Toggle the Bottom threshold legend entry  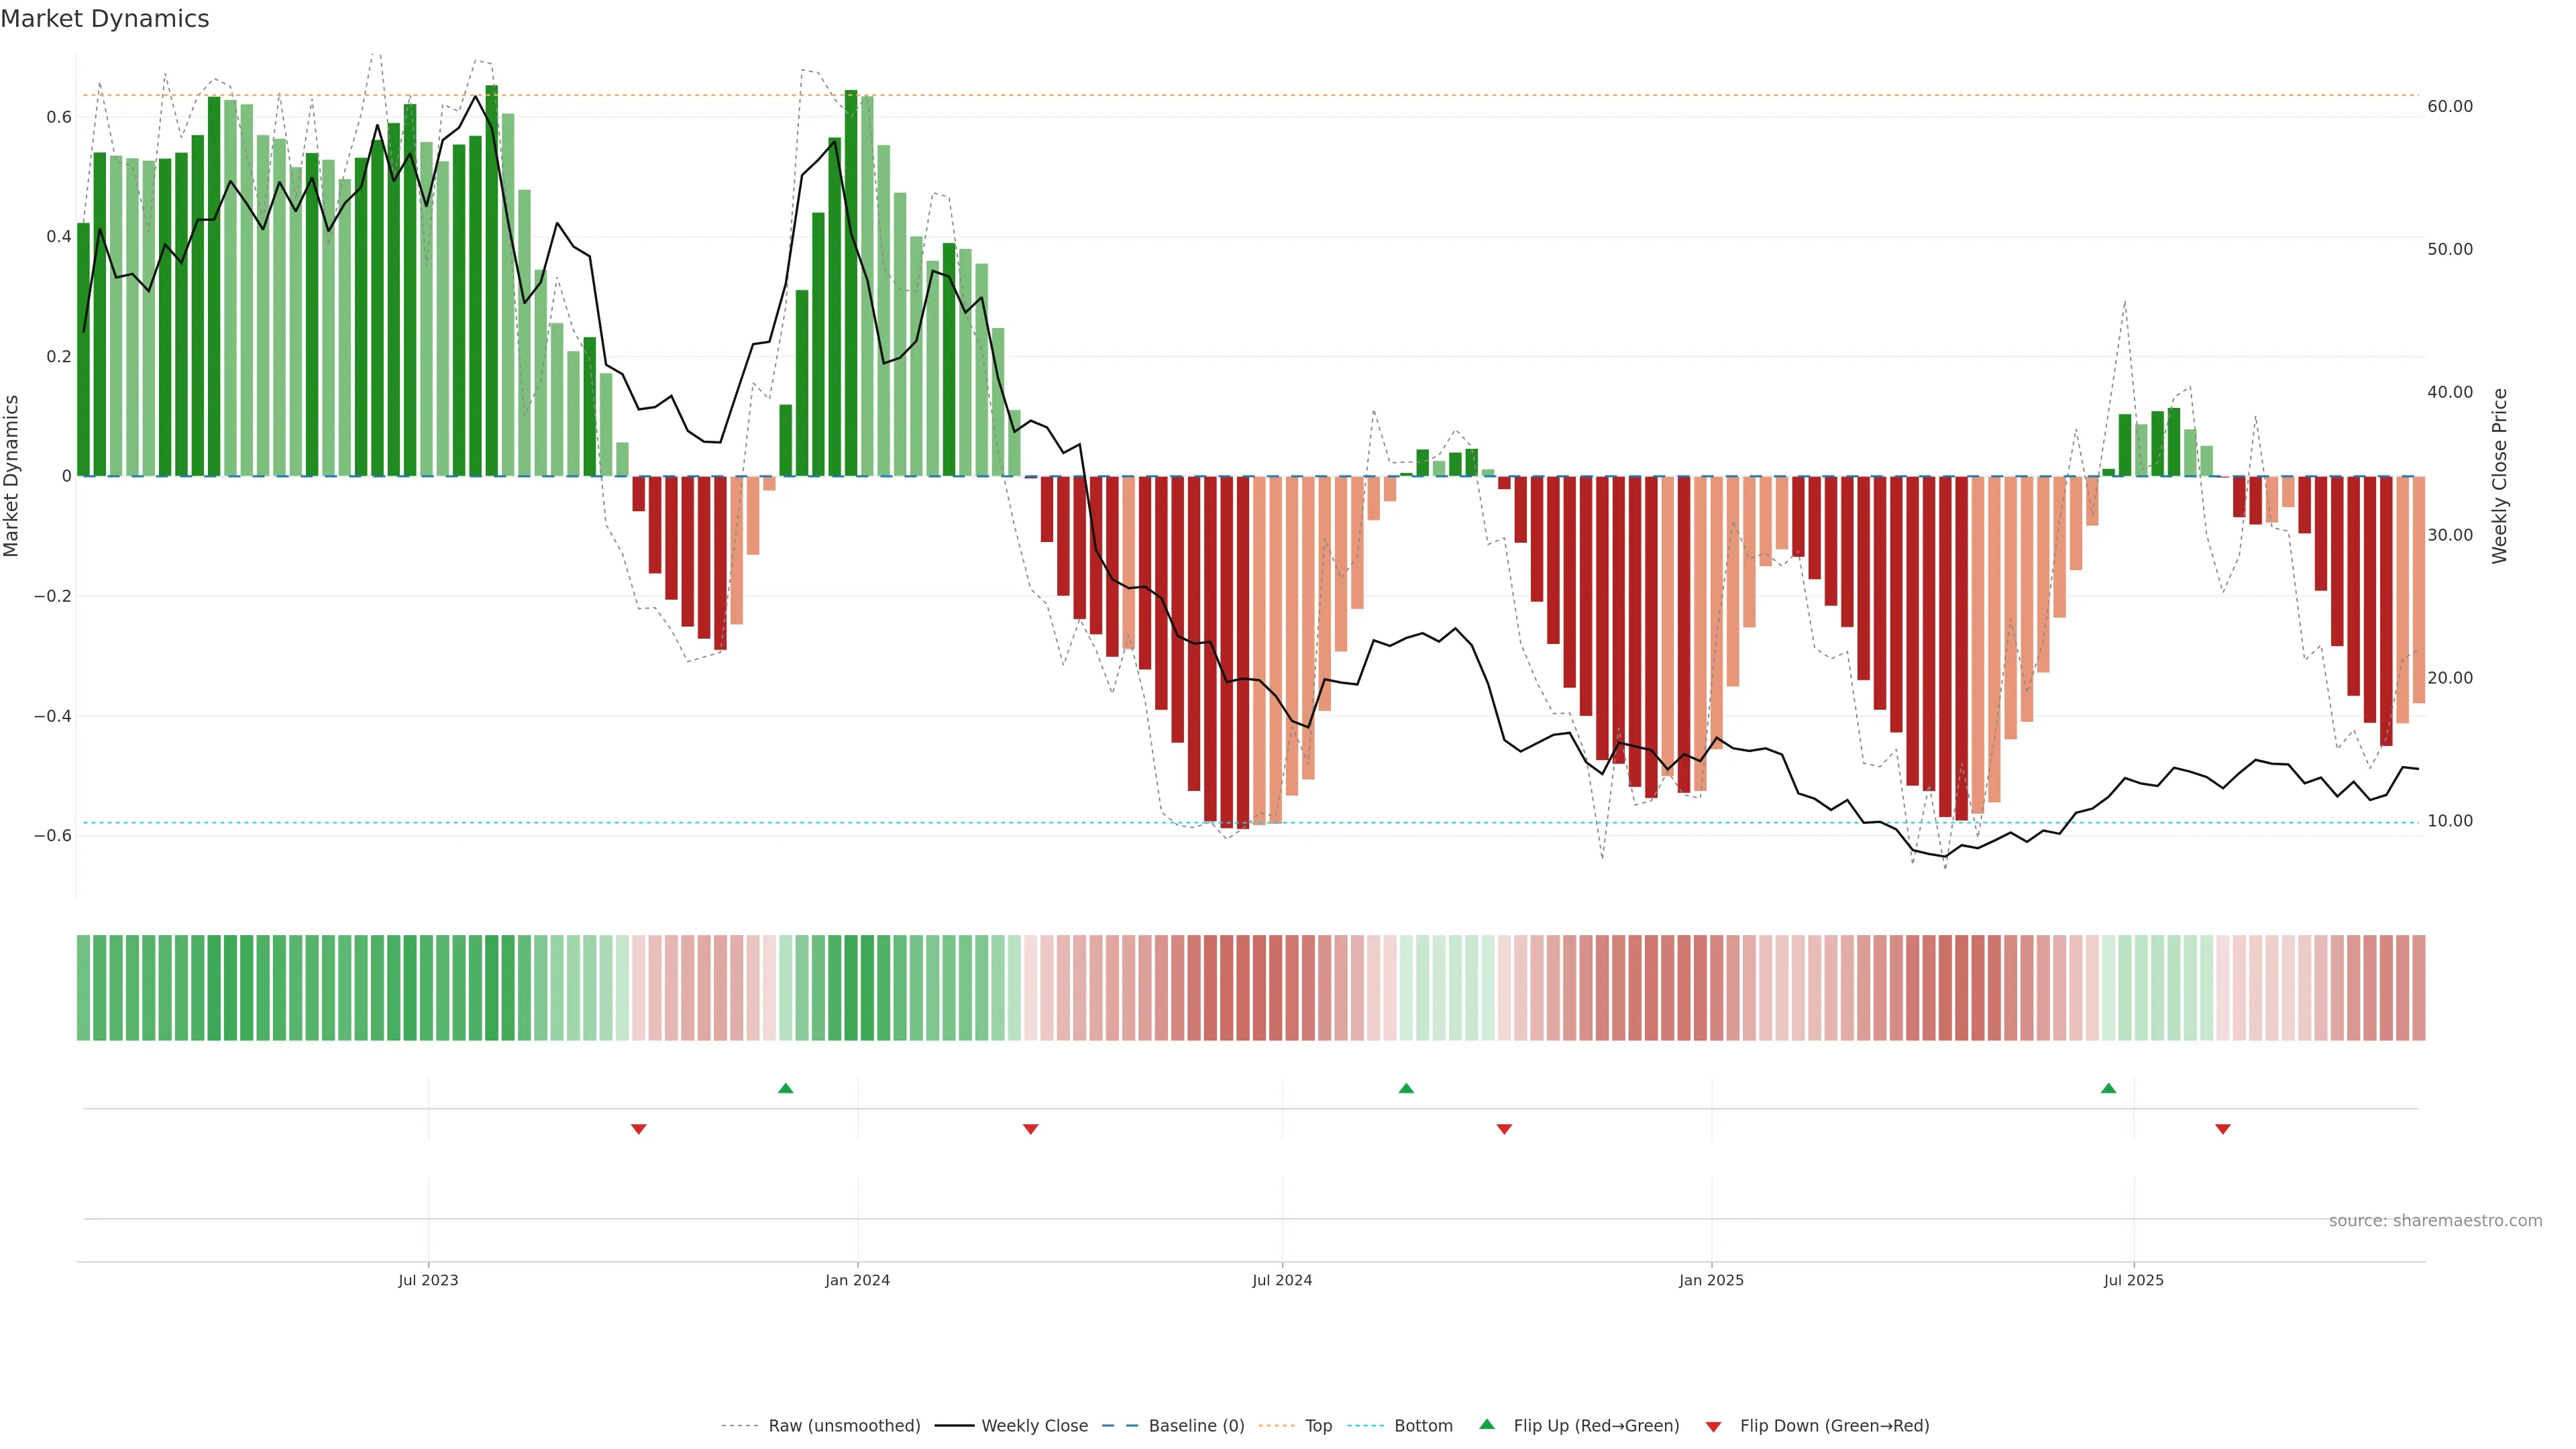(x=1423, y=1426)
